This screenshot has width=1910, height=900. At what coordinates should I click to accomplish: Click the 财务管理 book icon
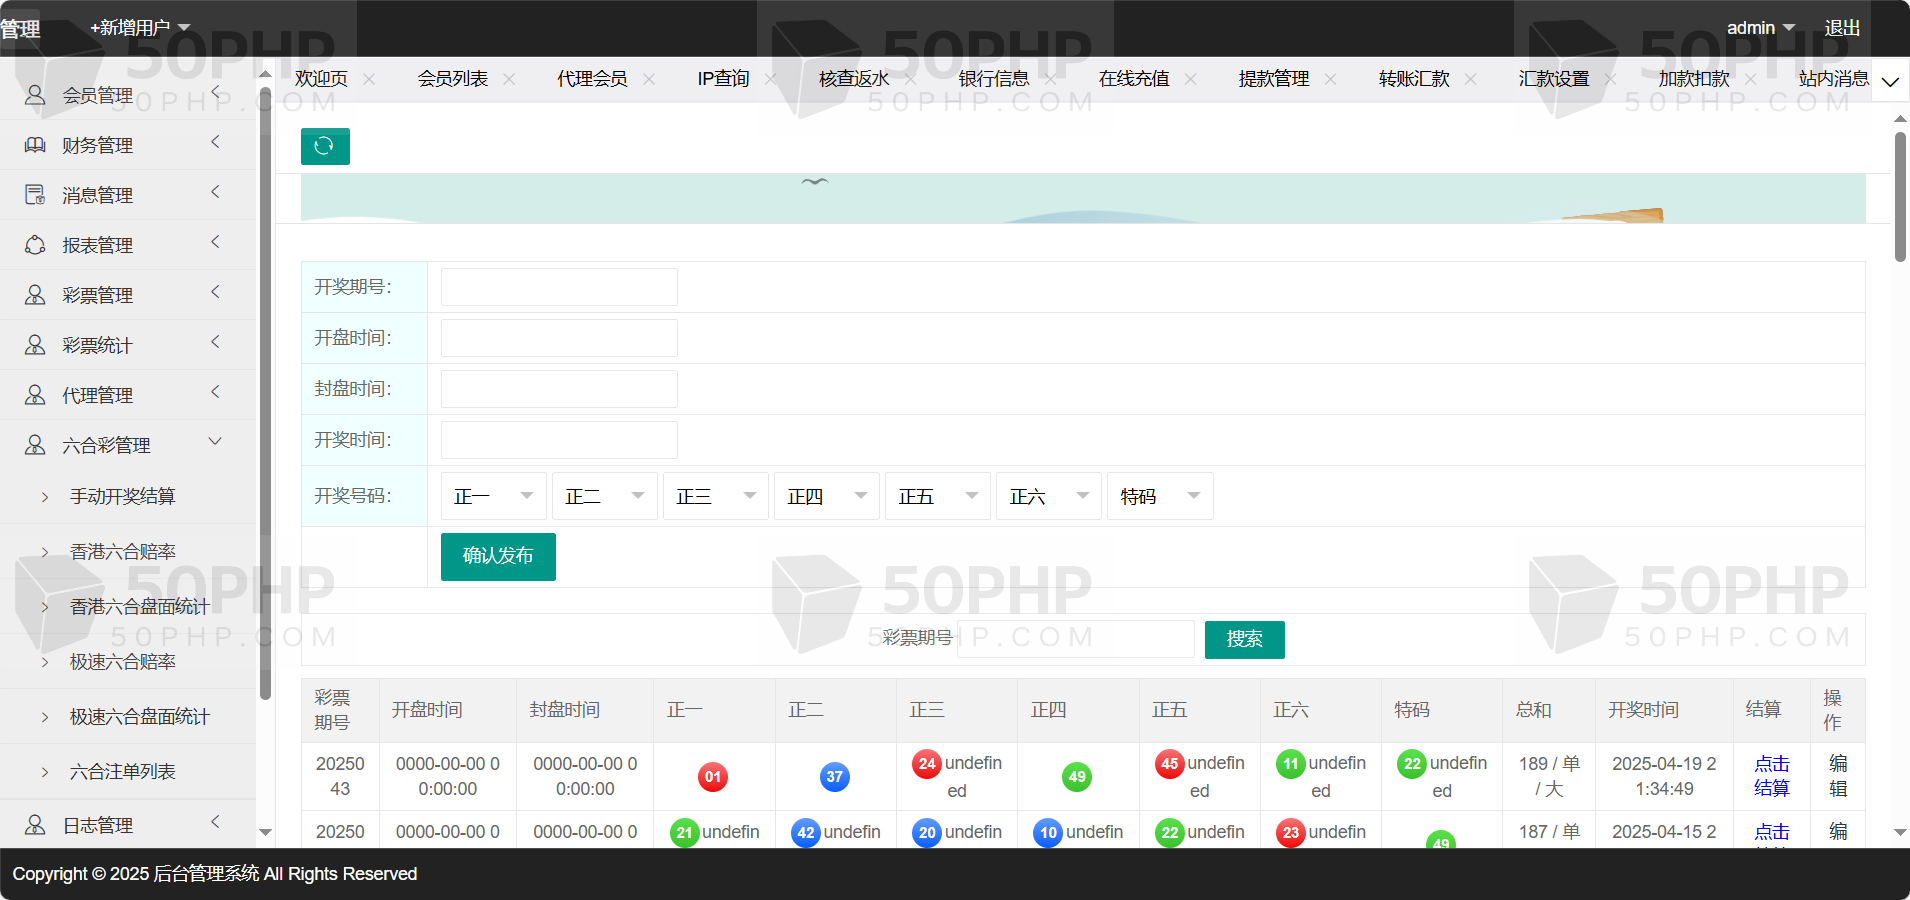tap(35, 145)
